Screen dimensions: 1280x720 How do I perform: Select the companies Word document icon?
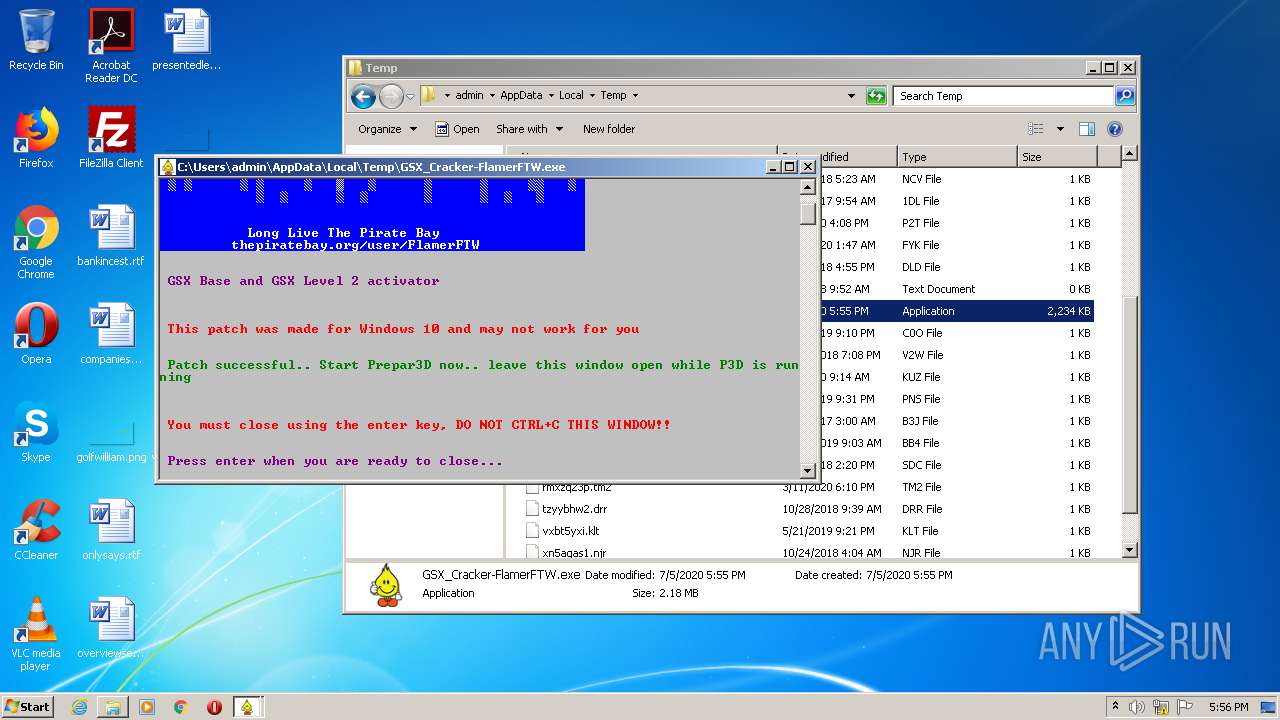tap(111, 335)
